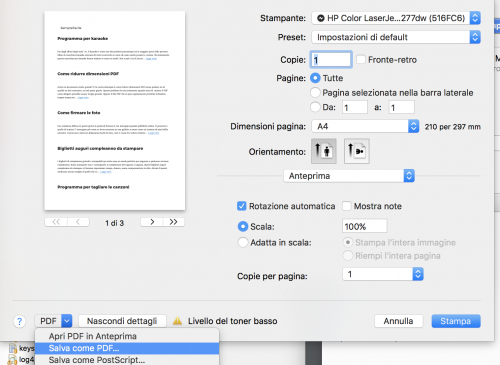Screen dimensions: 500x365
Task: Go to next preview page arrow
Action: 152,222
